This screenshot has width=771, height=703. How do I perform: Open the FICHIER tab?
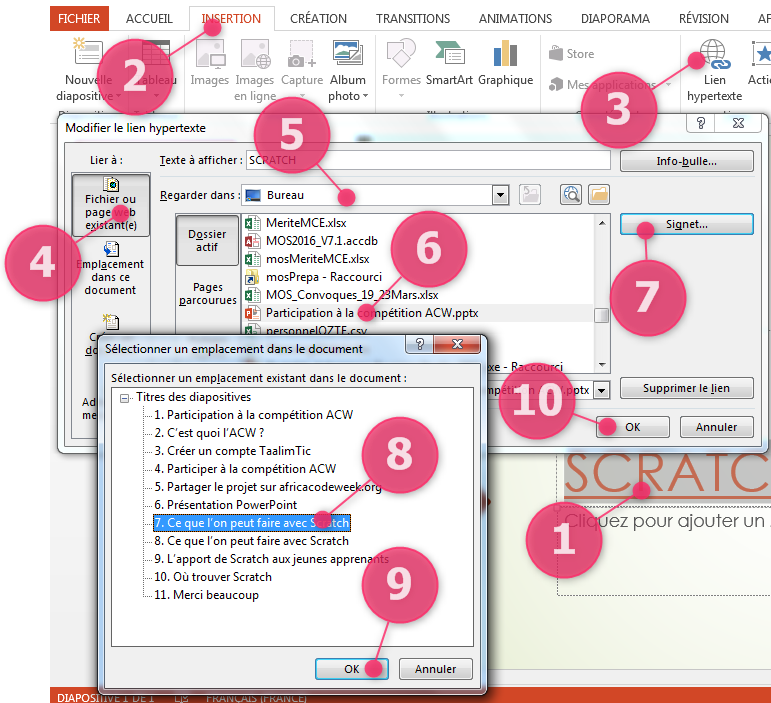click(79, 19)
